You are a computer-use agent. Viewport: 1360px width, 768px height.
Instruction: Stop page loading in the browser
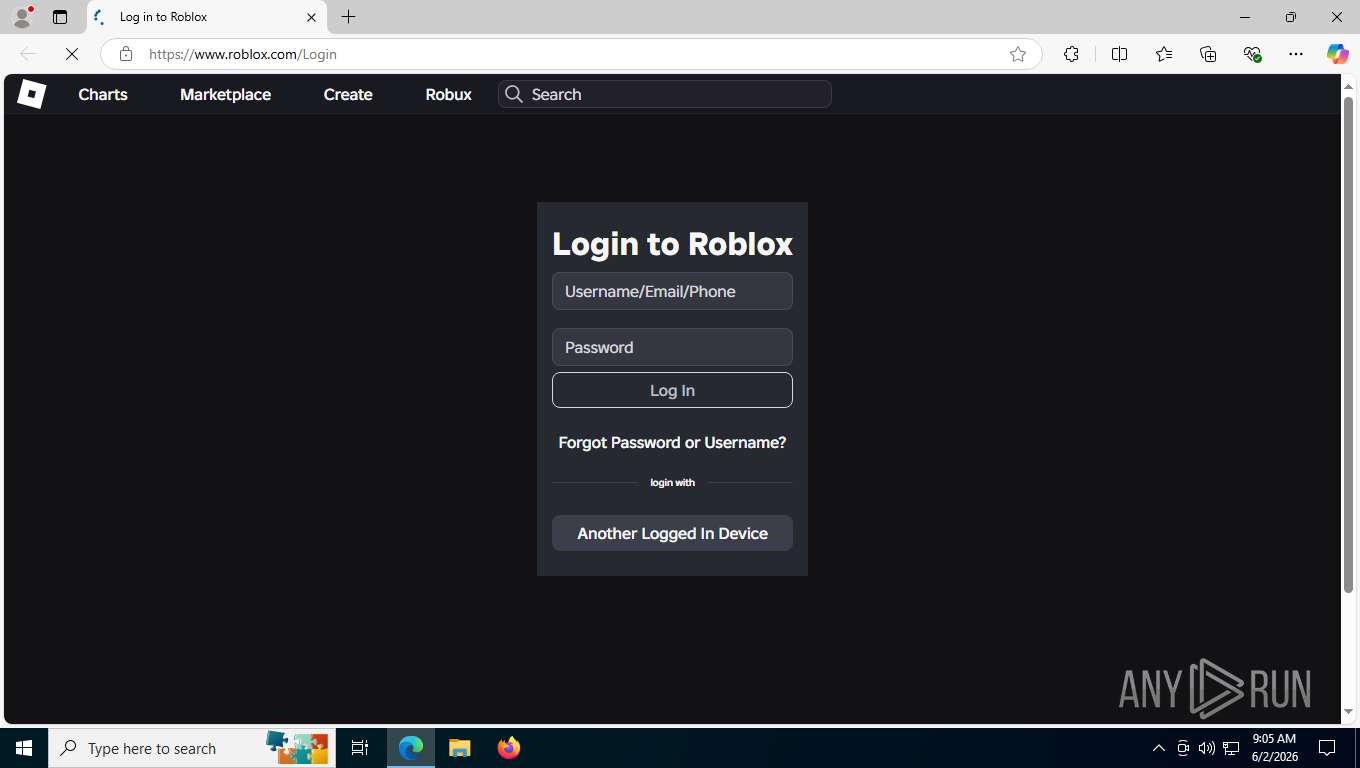click(x=72, y=54)
